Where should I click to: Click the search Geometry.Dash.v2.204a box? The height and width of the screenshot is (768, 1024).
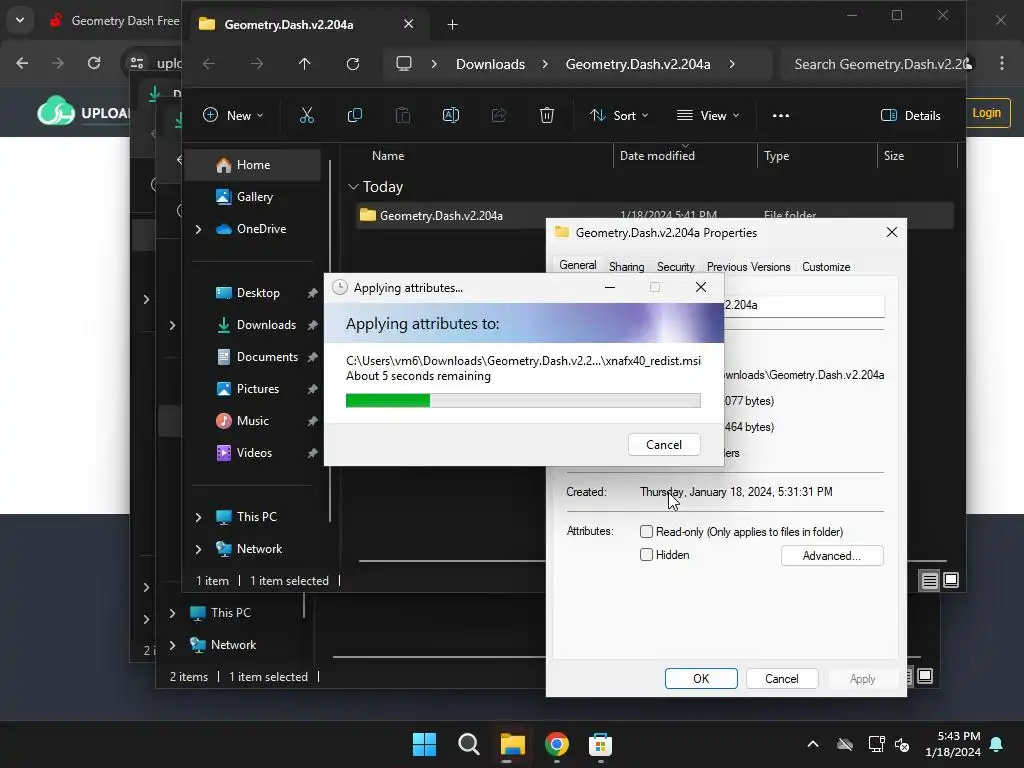coord(875,64)
